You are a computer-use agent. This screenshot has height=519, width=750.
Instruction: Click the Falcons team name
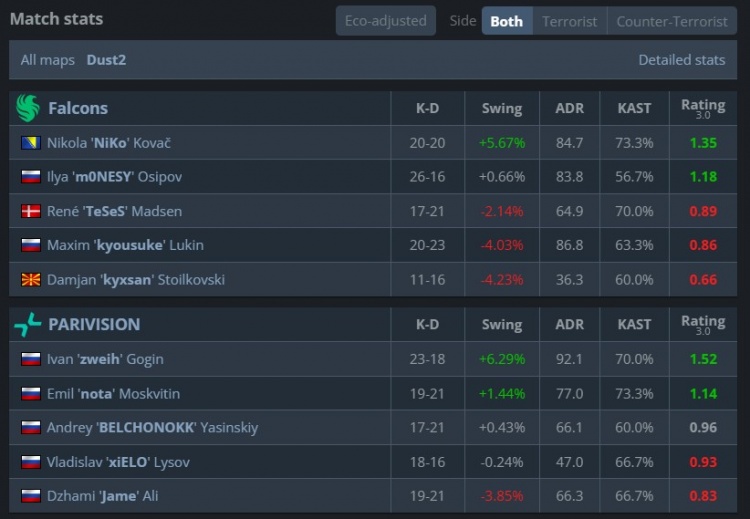(78, 108)
